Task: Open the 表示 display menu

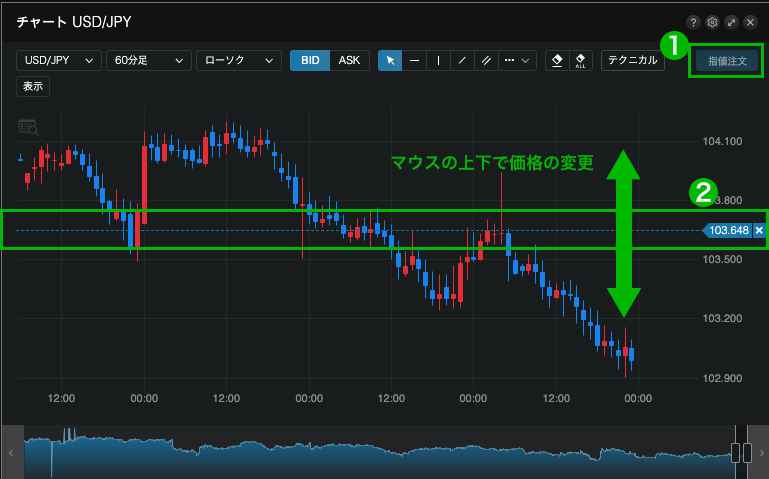Action: pyautogui.click(x=33, y=86)
